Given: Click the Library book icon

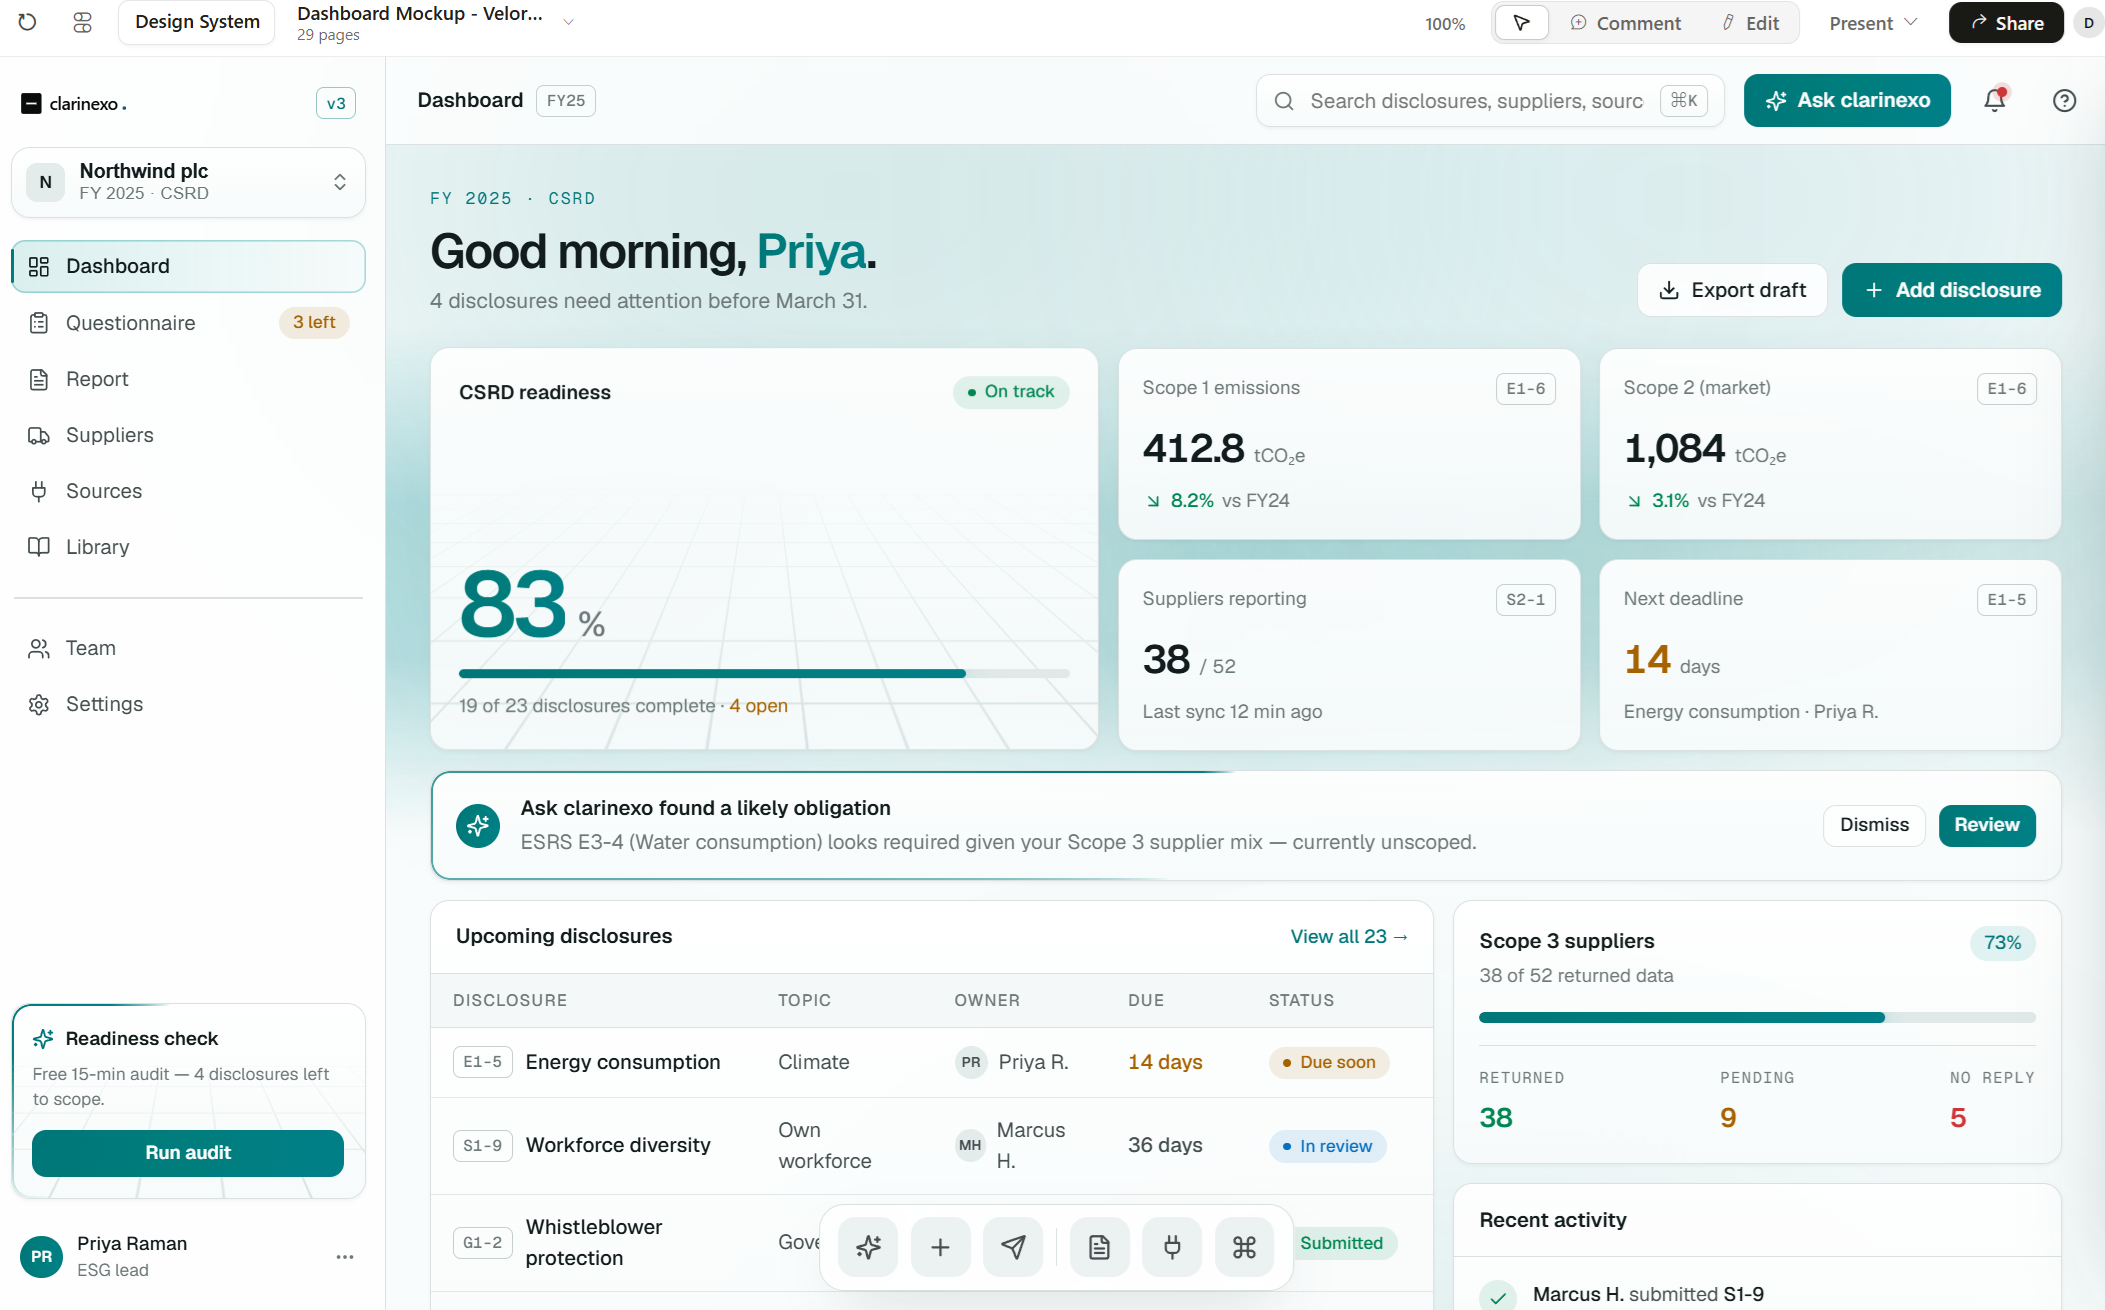Looking at the screenshot, I should tap(39, 547).
